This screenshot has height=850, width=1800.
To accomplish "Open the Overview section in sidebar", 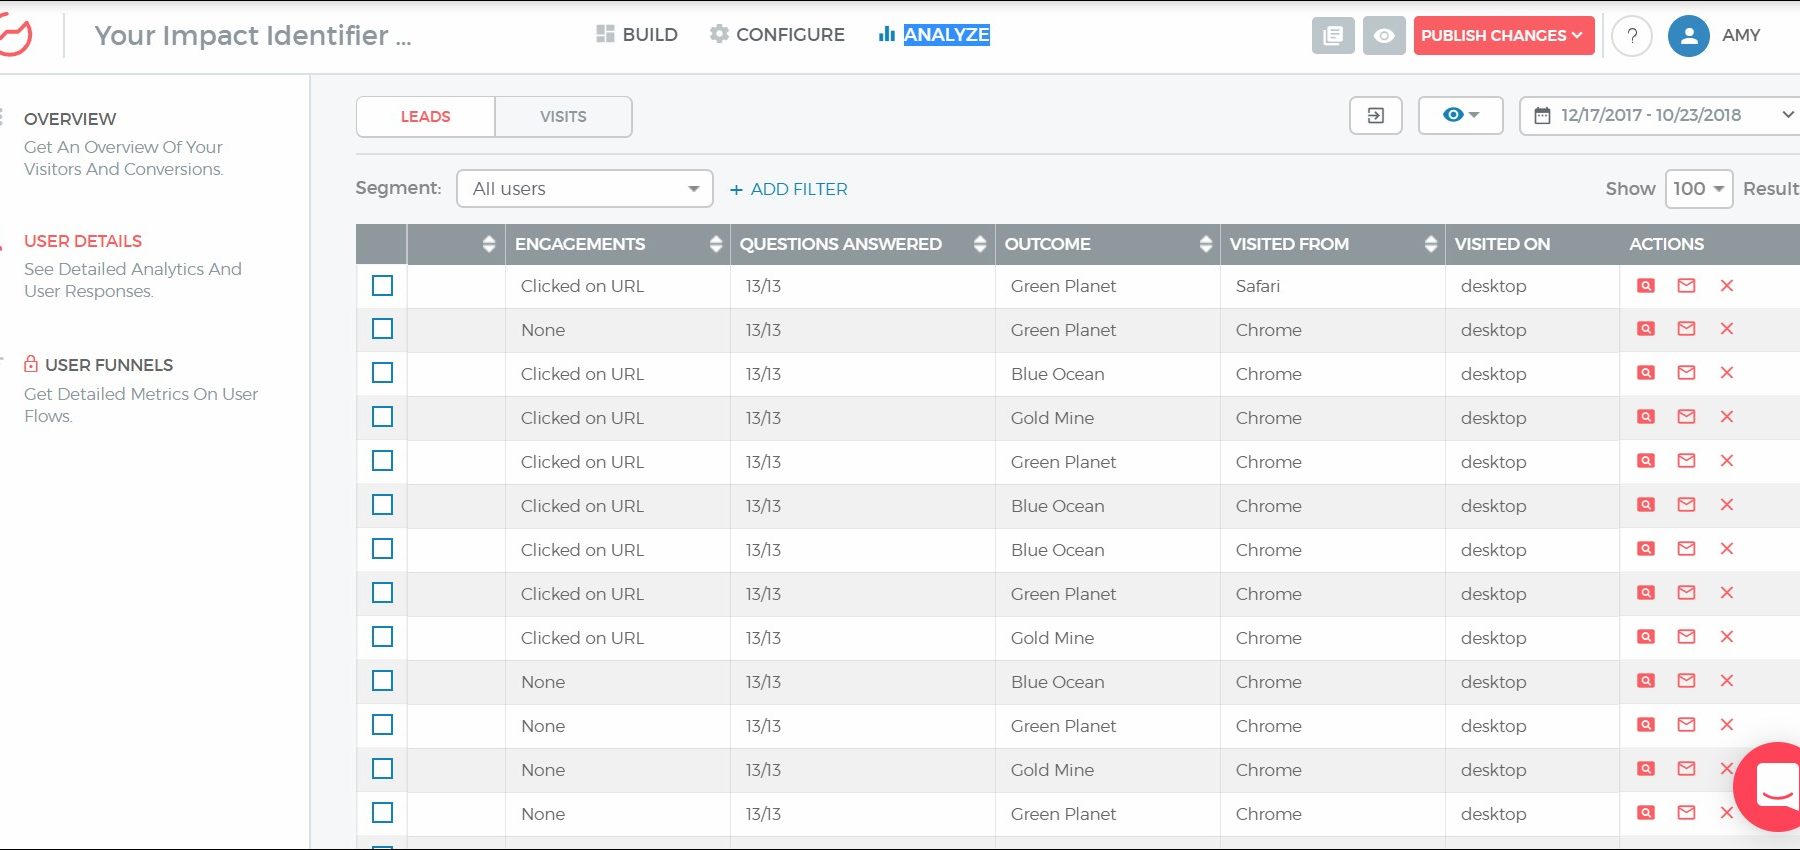I will [x=70, y=119].
